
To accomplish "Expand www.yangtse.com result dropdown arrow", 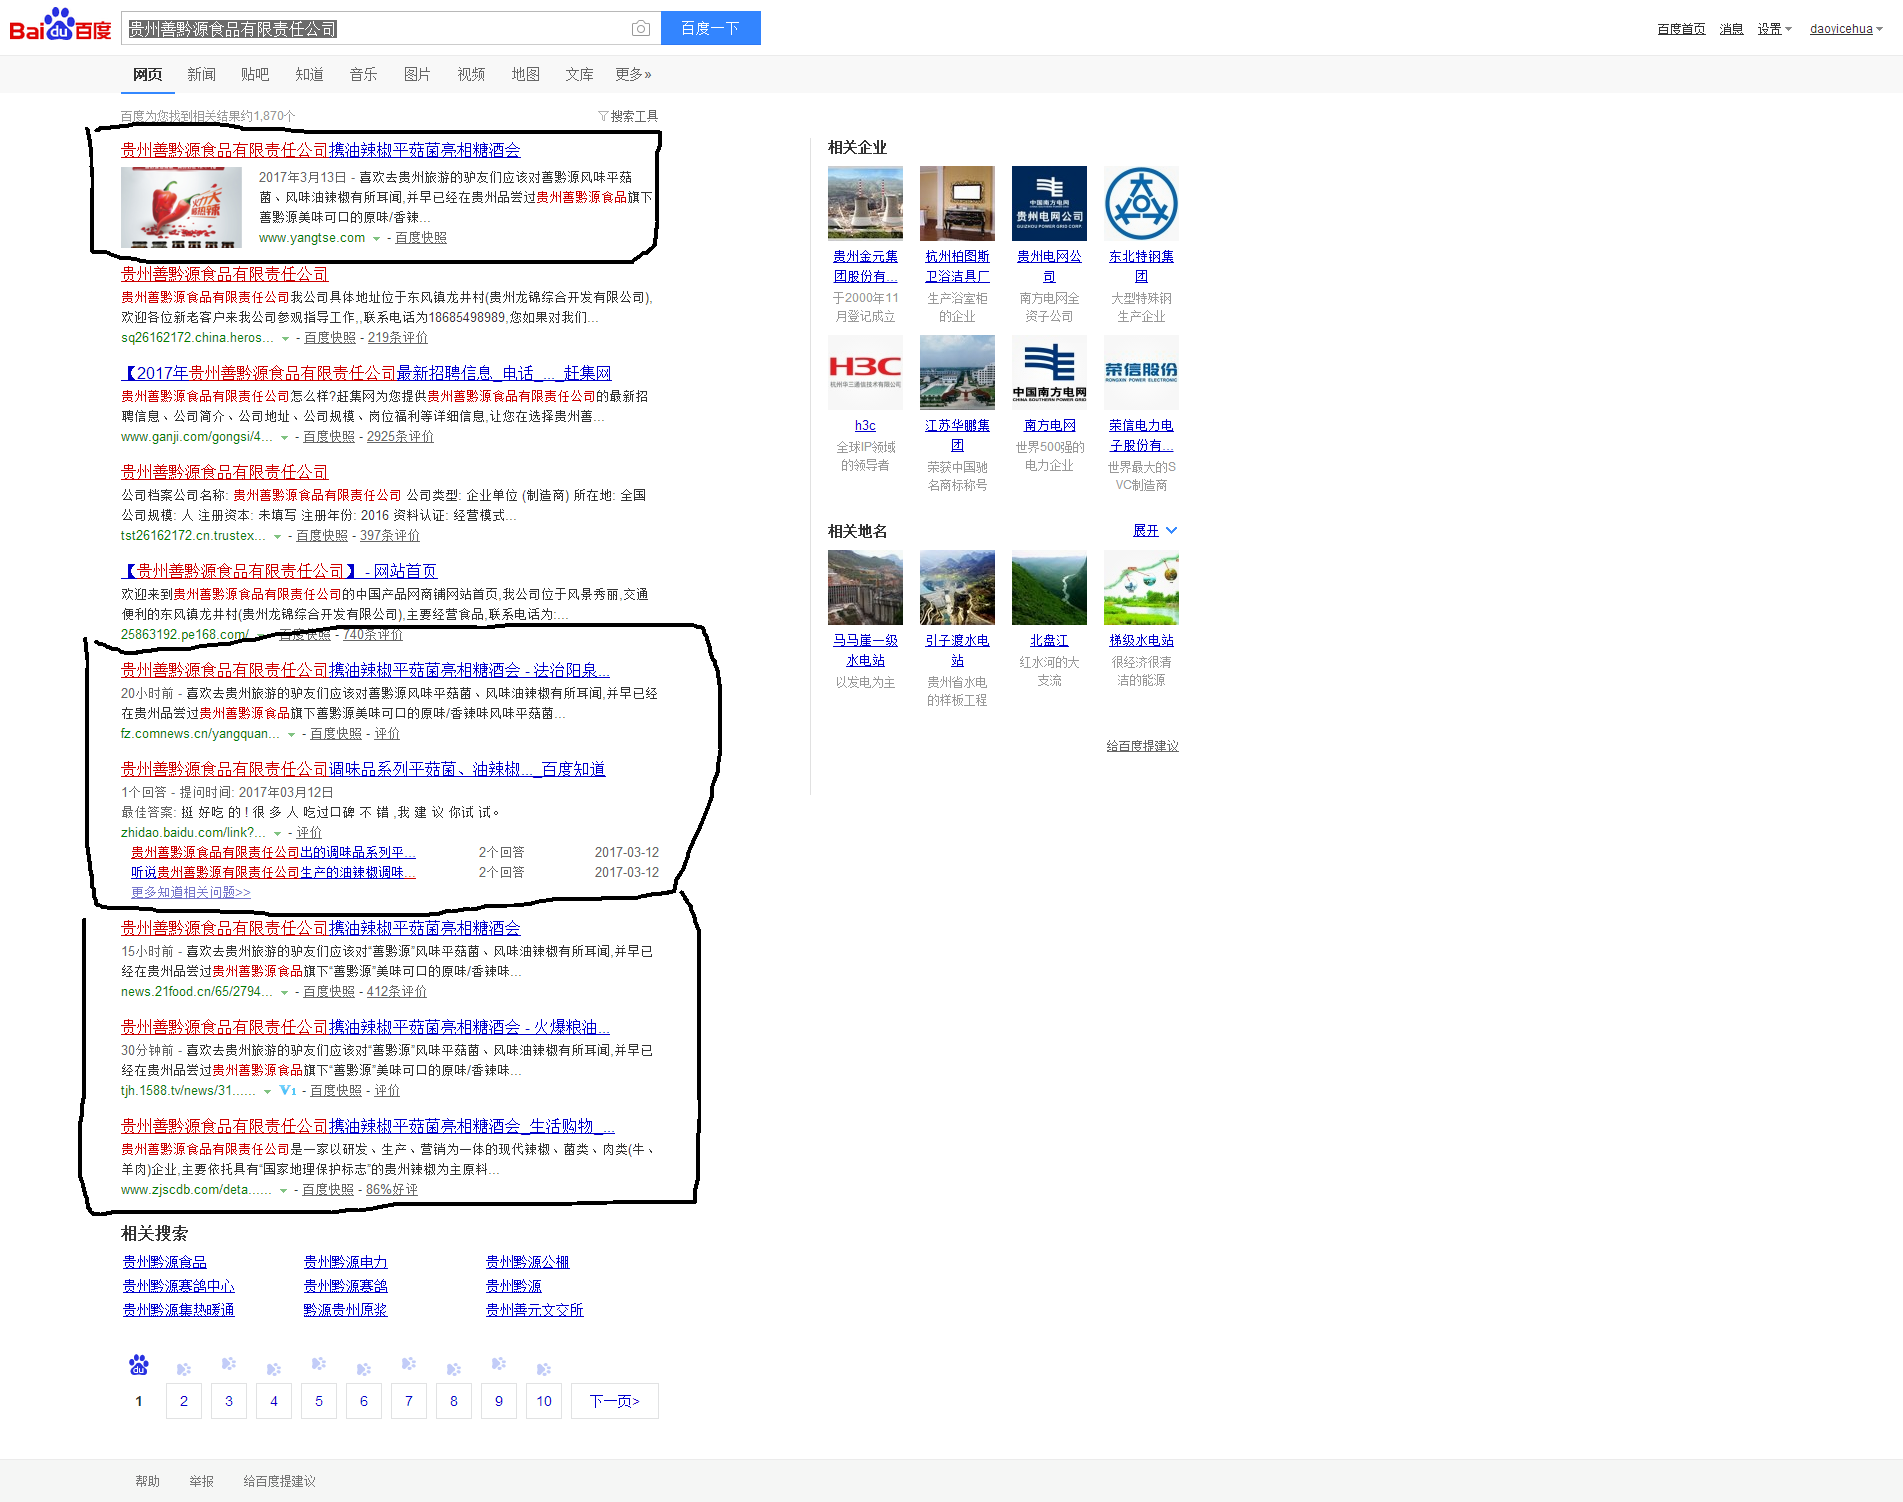I will (376, 238).
